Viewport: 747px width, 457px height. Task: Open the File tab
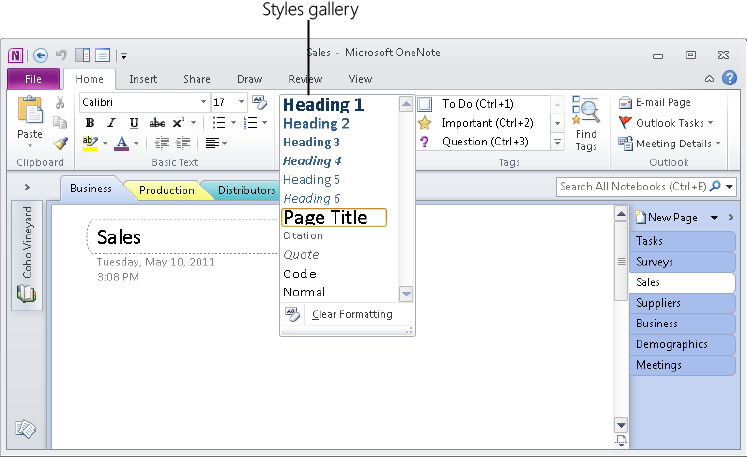tap(33, 79)
